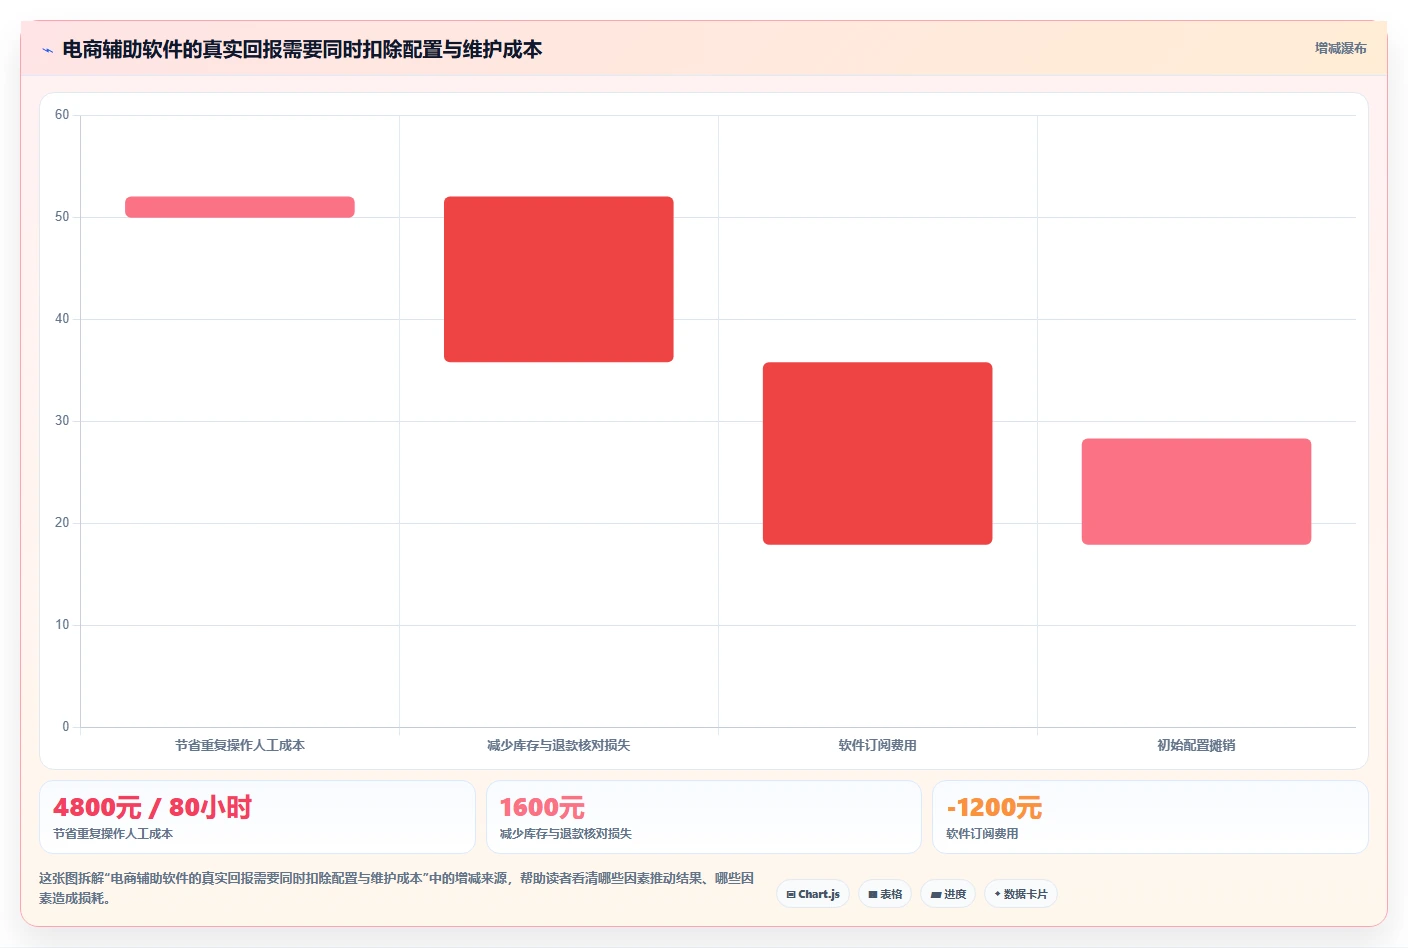
Task: Click the 节省重复操作人工成本 x-axis label
Action: (240, 745)
